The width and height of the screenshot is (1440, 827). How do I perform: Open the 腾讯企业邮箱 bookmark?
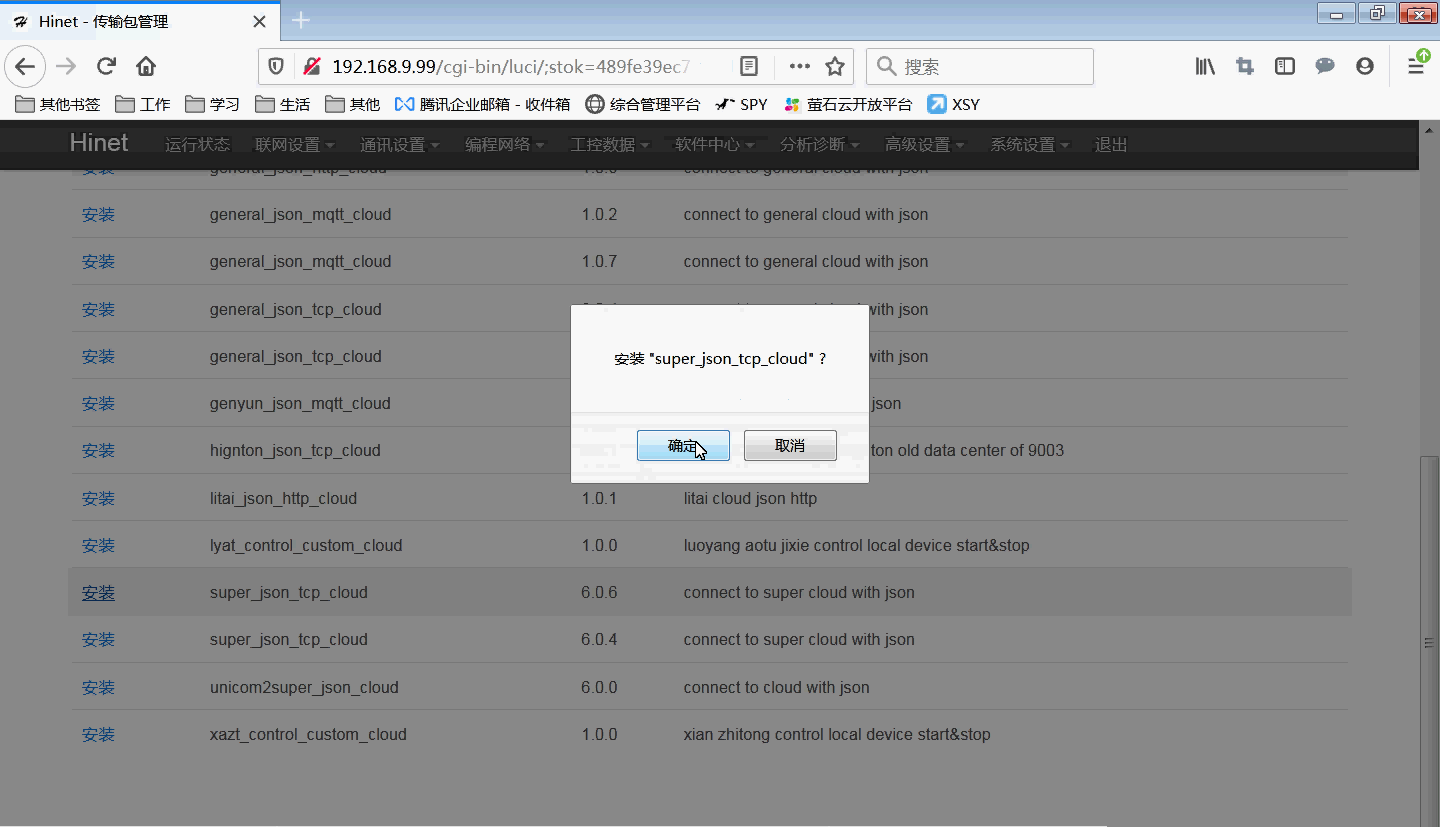coord(482,104)
